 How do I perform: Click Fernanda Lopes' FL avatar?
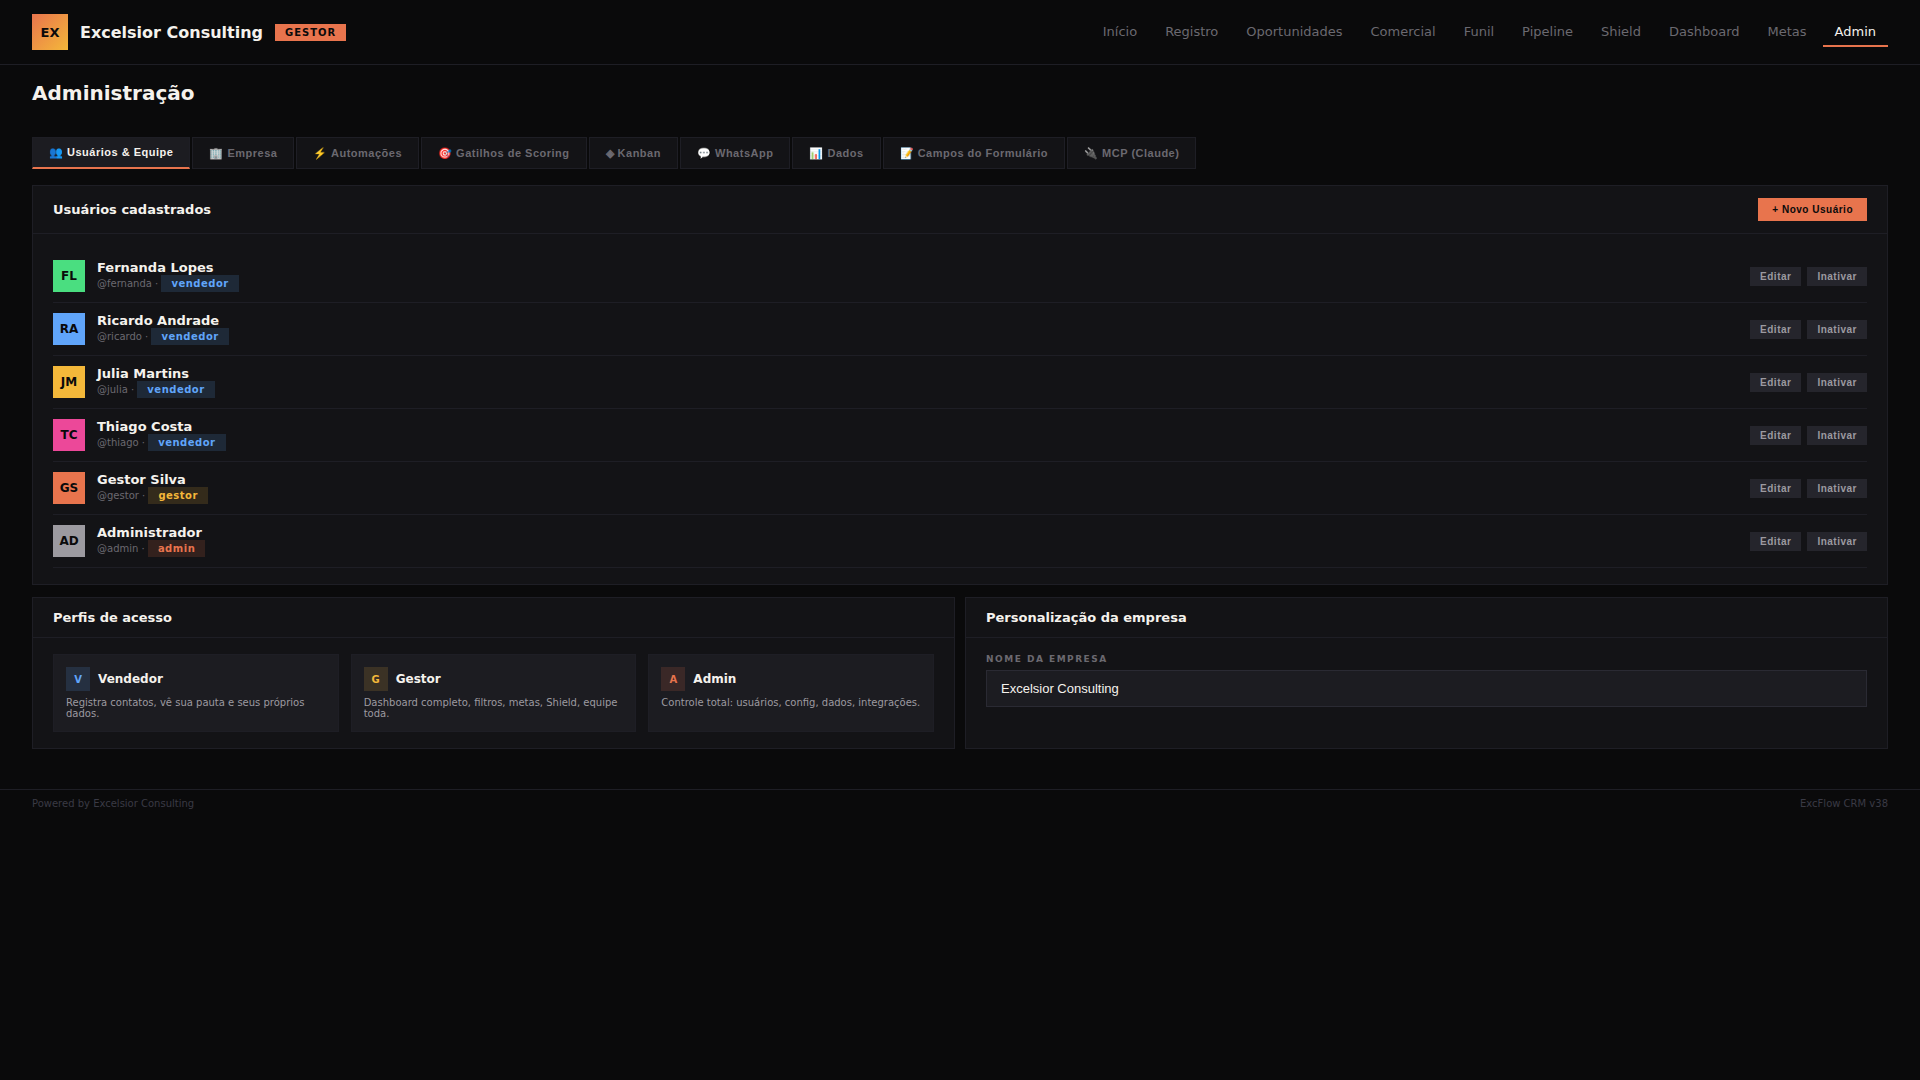click(69, 276)
